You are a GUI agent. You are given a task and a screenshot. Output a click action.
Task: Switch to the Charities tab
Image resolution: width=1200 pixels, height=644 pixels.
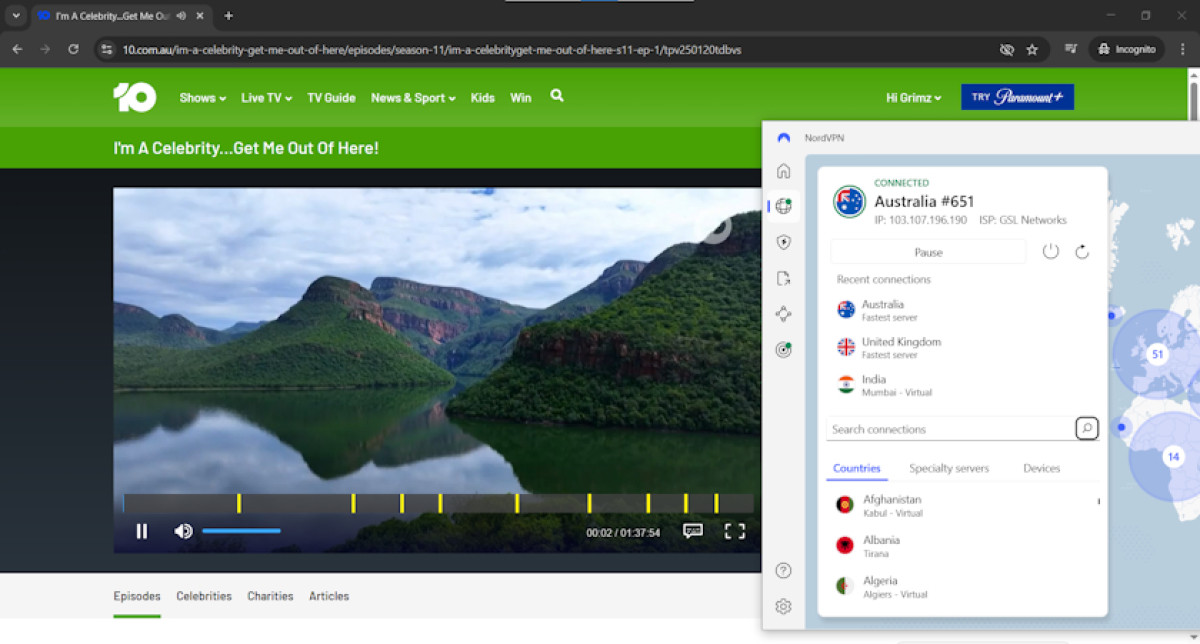[270, 596]
